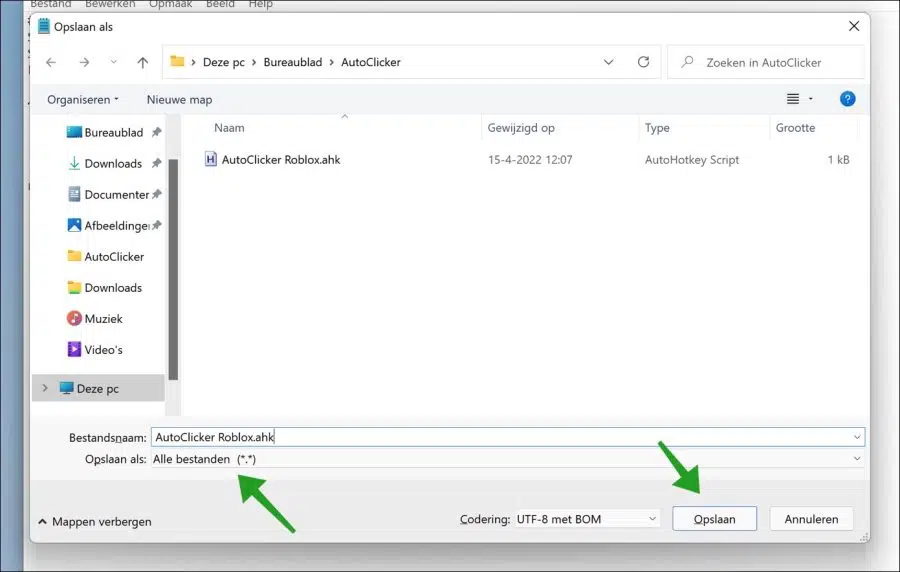Go back with the left arrow
The width and height of the screenshot is (900, 572).
tap(51, 62)
